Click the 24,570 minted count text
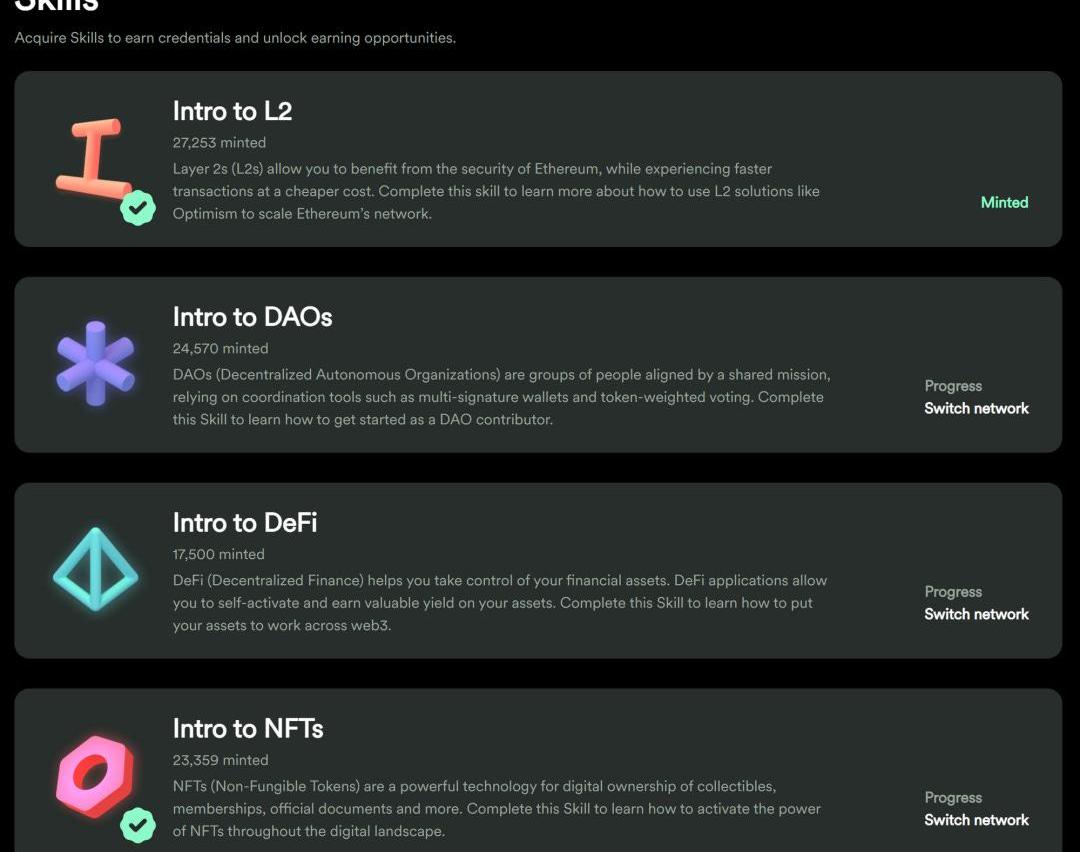1080x852 pixels. (x=220, y=349)
